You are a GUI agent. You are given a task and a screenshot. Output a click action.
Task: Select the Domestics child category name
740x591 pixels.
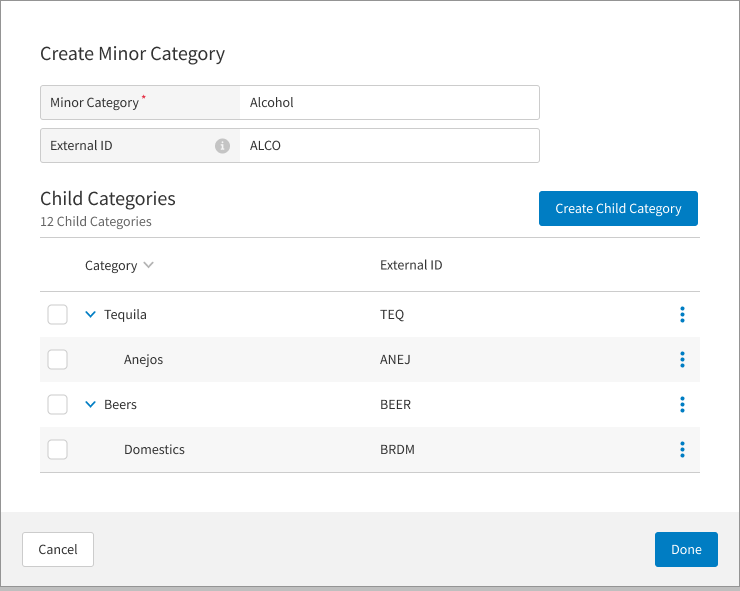click(154, 450)
